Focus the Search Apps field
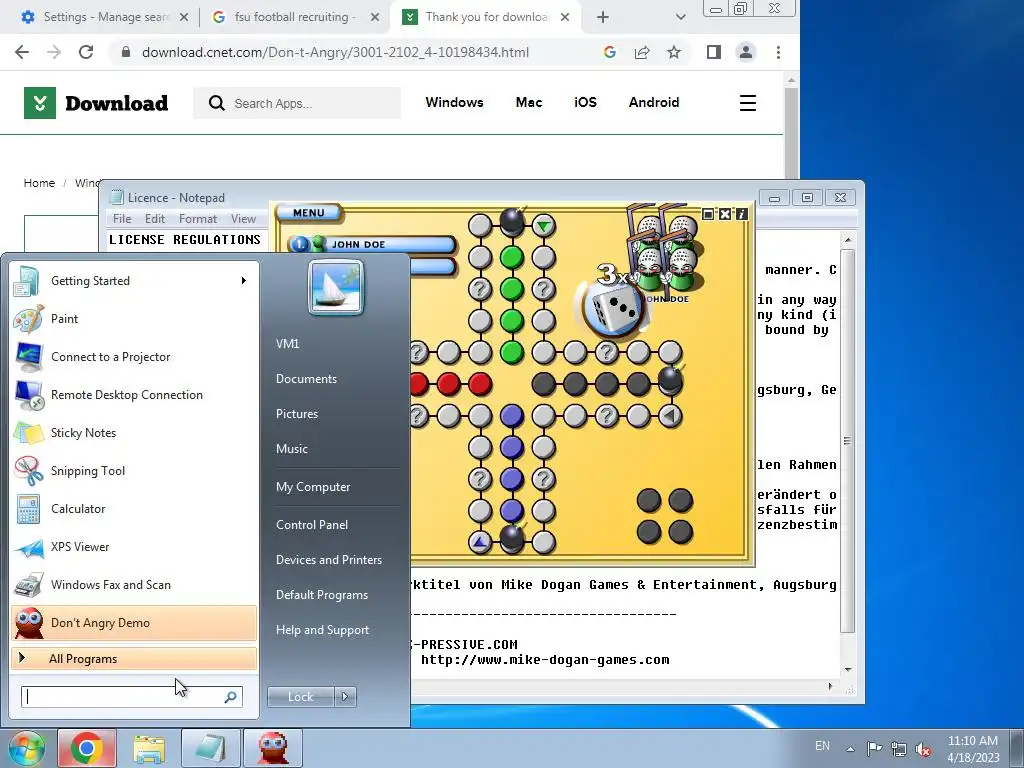Viewport: 1024px width, 768px height. [x=297, y=103]
